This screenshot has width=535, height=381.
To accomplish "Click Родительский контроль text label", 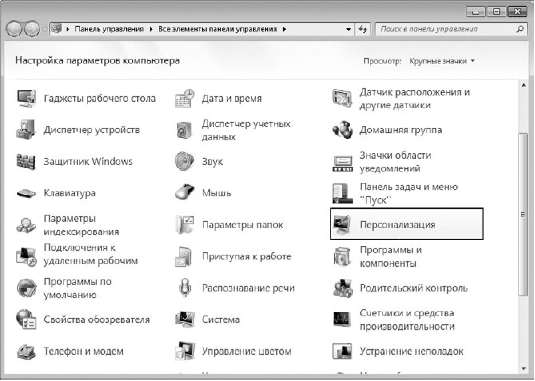I will click(x=414, y=288).
